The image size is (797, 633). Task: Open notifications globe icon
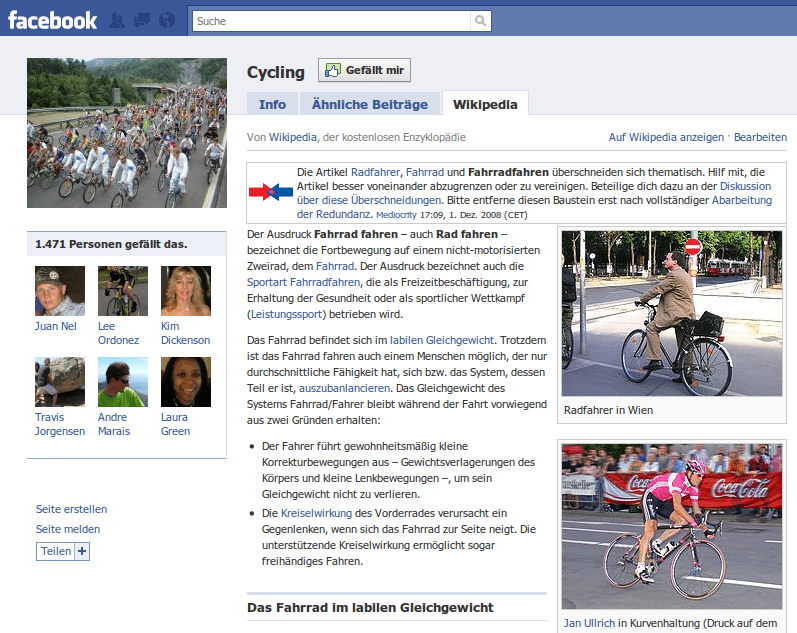[x=167, y=21]
